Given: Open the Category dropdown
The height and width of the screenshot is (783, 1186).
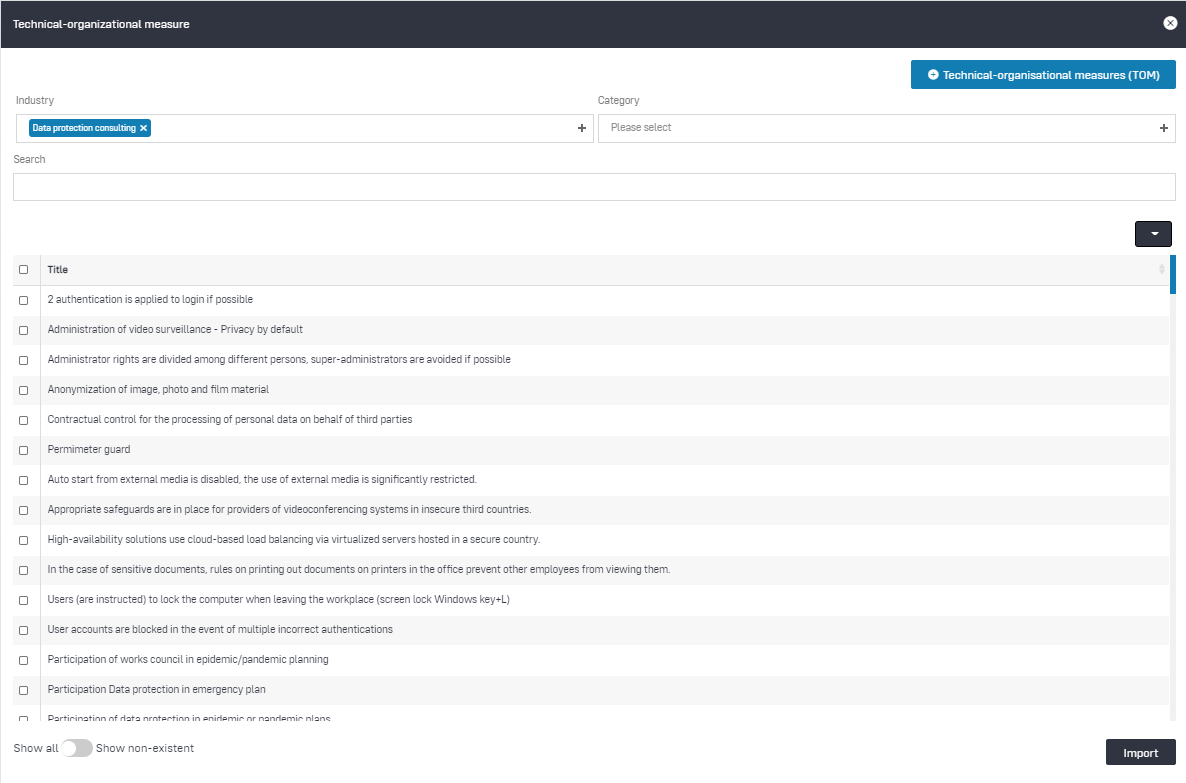Looking at the screenshot, I should tap(880, 128).
